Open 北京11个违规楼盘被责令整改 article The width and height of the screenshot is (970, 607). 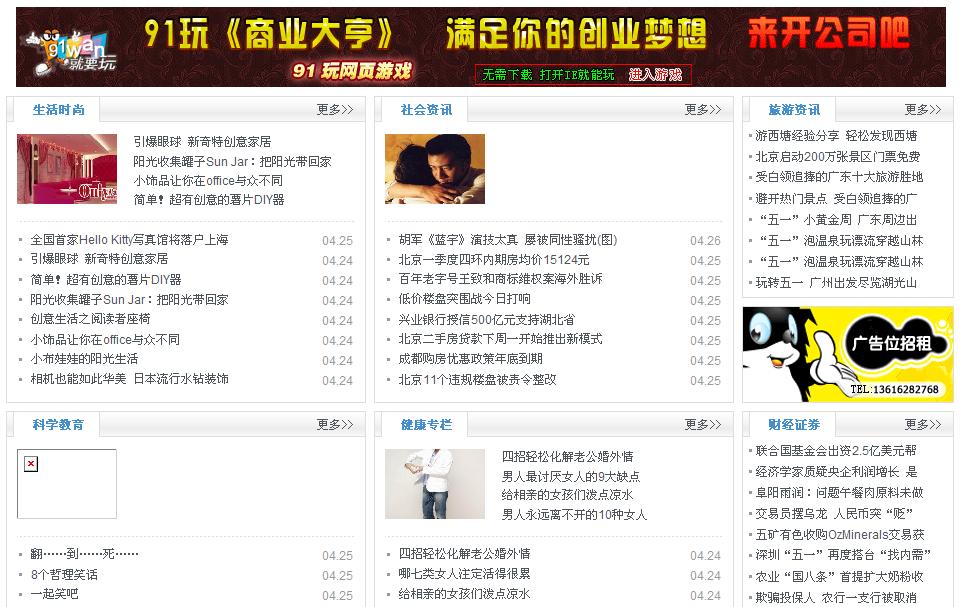(x=477, y=379)
